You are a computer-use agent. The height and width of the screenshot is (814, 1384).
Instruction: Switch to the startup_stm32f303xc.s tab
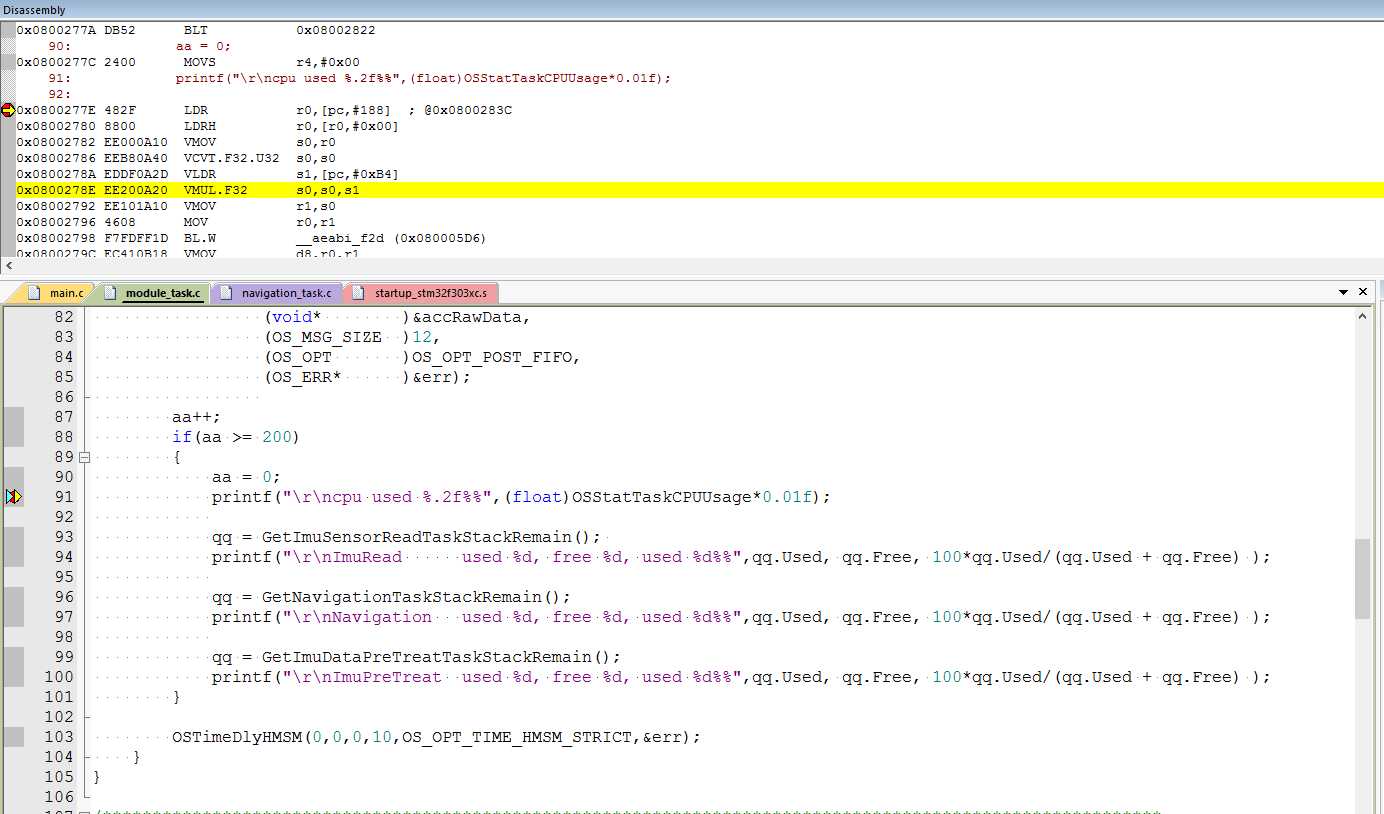pos(422,293)
